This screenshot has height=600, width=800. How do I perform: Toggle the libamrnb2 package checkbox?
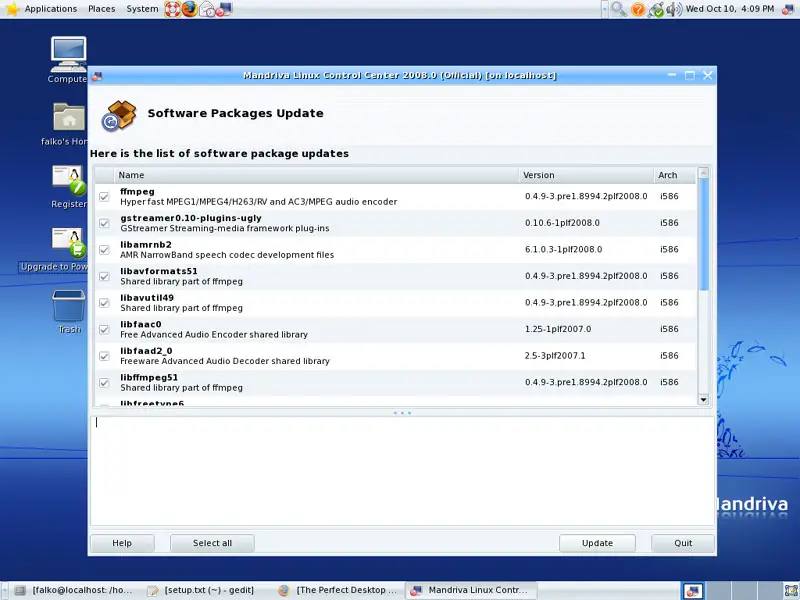point(104,249)
